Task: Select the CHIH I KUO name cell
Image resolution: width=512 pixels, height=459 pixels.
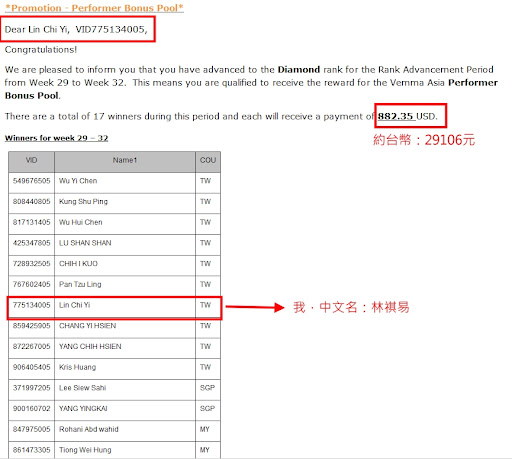Action: coord(125,265)
